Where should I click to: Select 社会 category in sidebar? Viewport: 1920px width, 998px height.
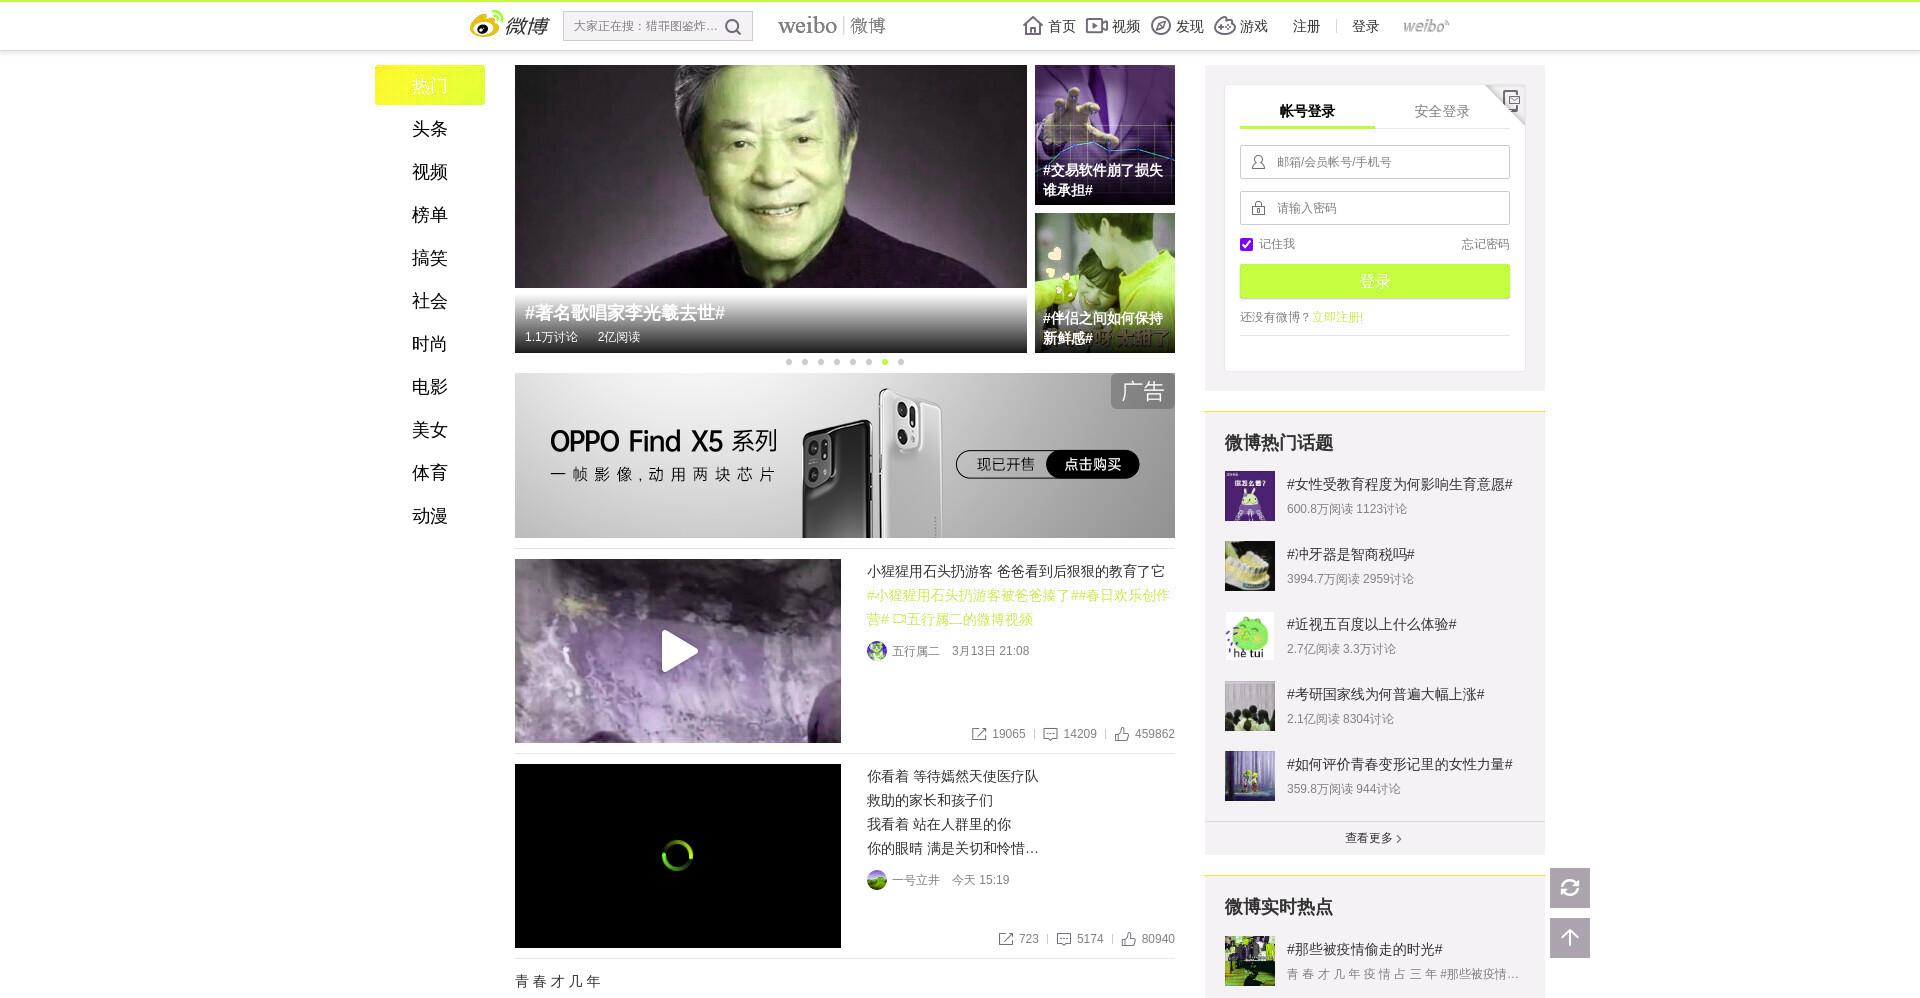430,301
